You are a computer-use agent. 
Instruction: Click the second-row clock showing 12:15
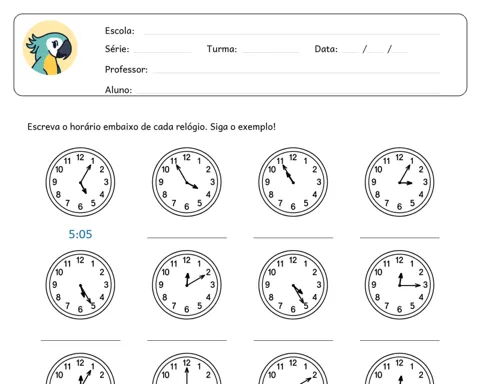[x=399, y=285]
